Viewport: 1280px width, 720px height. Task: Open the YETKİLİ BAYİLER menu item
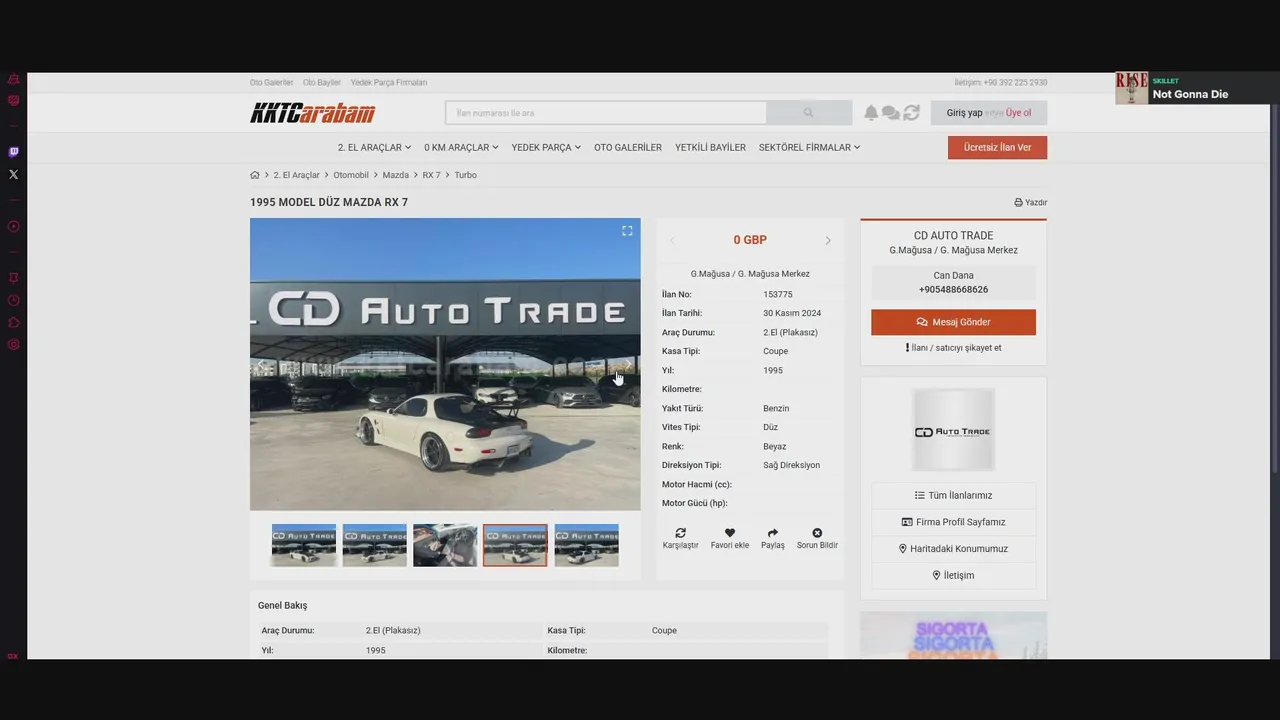point(710,147)
